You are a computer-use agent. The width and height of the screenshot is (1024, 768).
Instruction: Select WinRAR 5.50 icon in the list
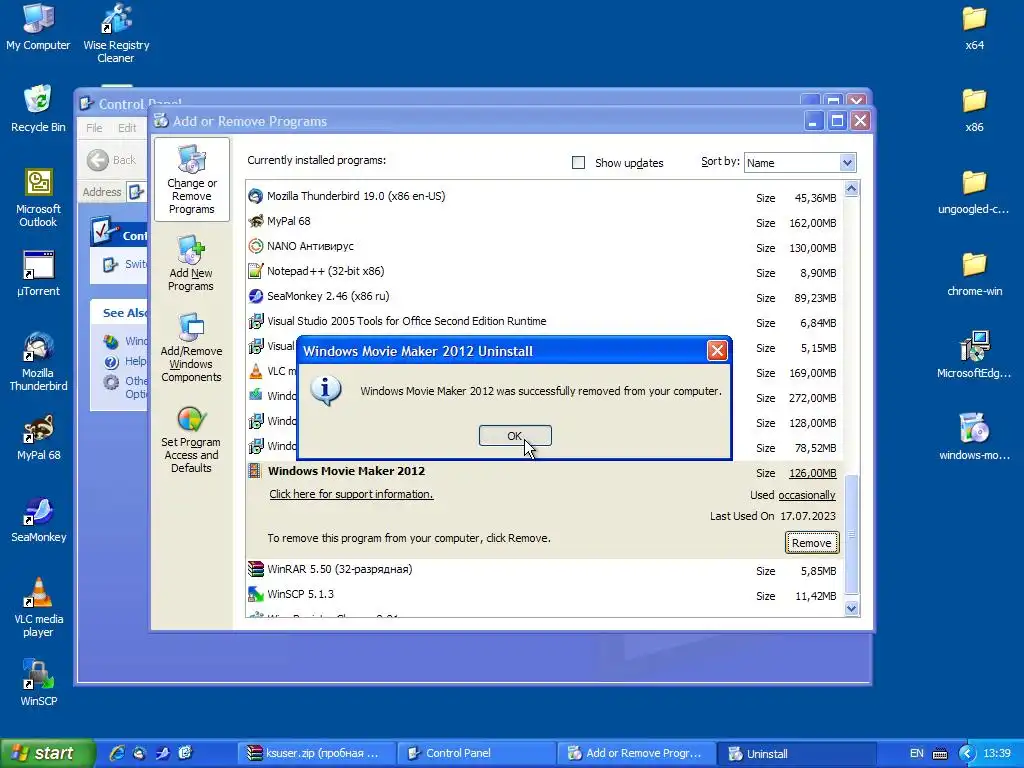tap(255, 569)
